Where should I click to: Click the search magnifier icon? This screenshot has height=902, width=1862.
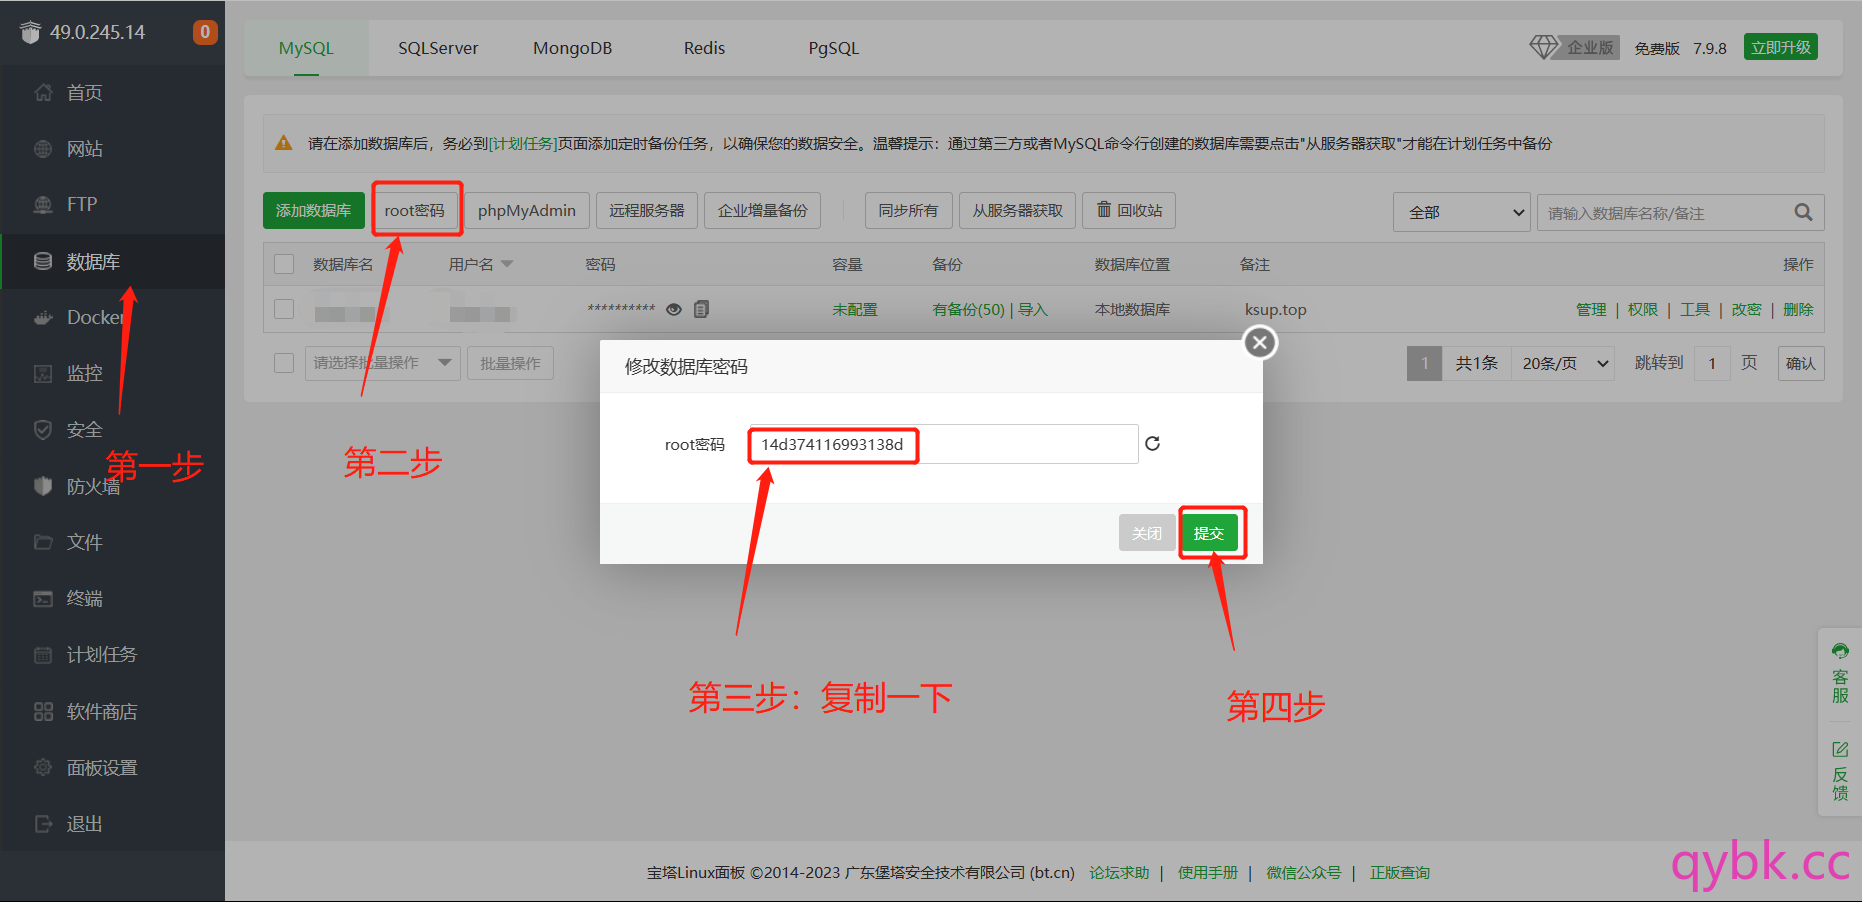pos(1803,212)
